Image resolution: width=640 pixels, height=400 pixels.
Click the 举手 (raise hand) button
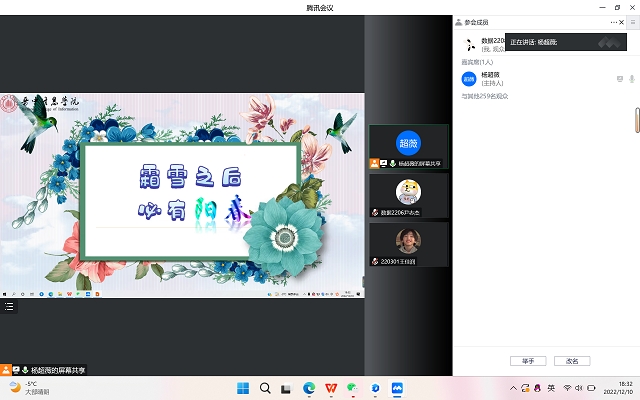tap(528, 360)
